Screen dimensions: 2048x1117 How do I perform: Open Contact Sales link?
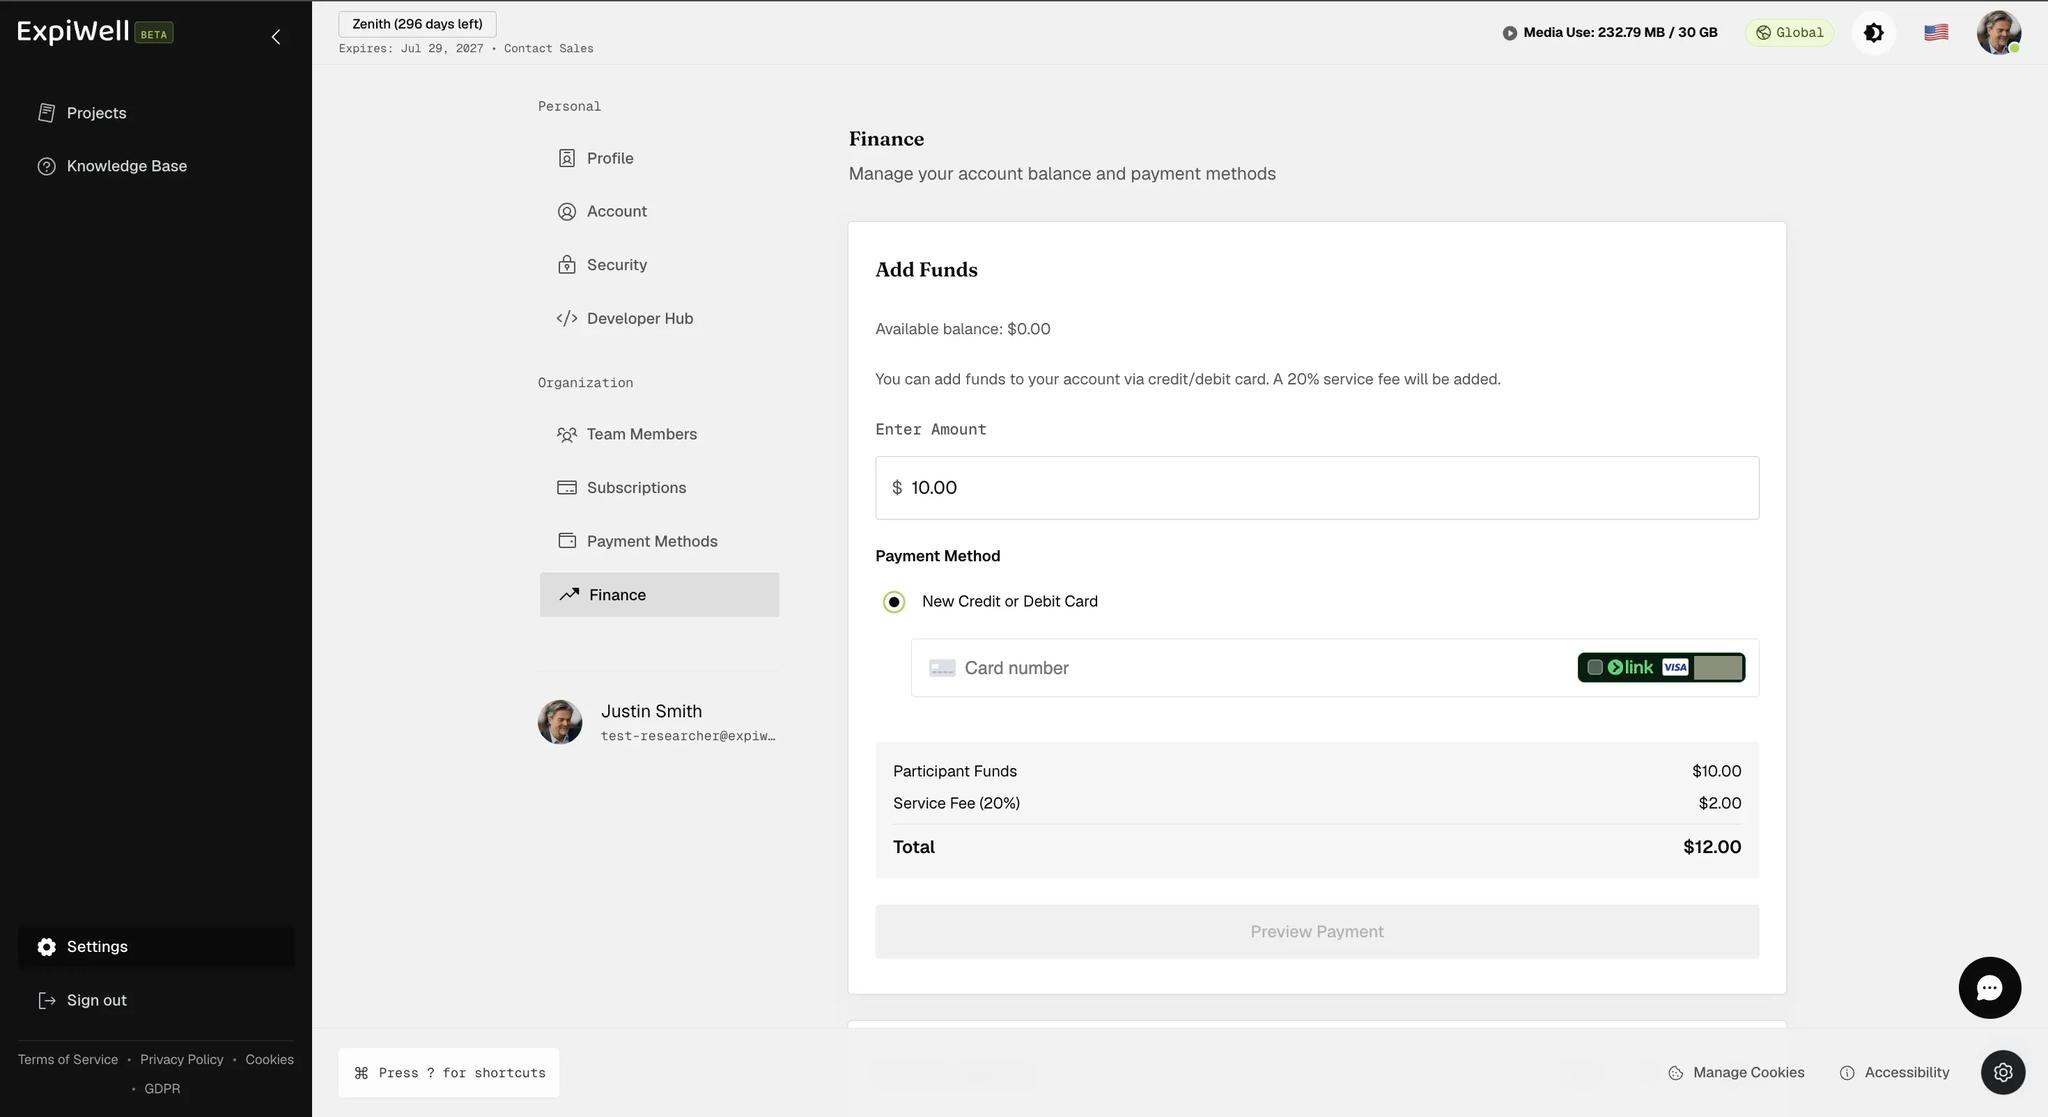point(548,48)
